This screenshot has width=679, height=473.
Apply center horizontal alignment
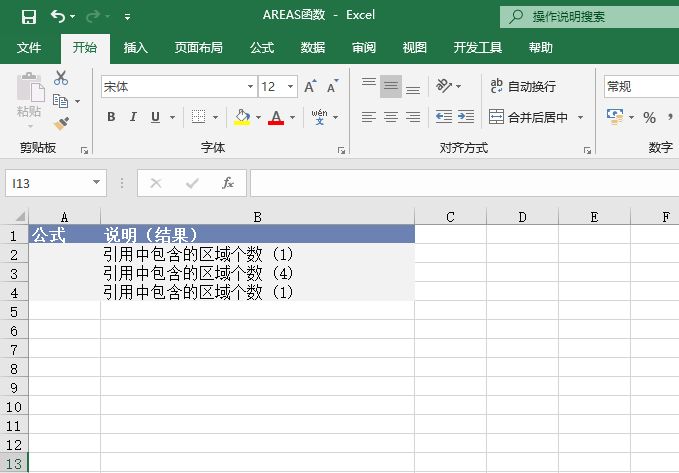coord(390,117)
